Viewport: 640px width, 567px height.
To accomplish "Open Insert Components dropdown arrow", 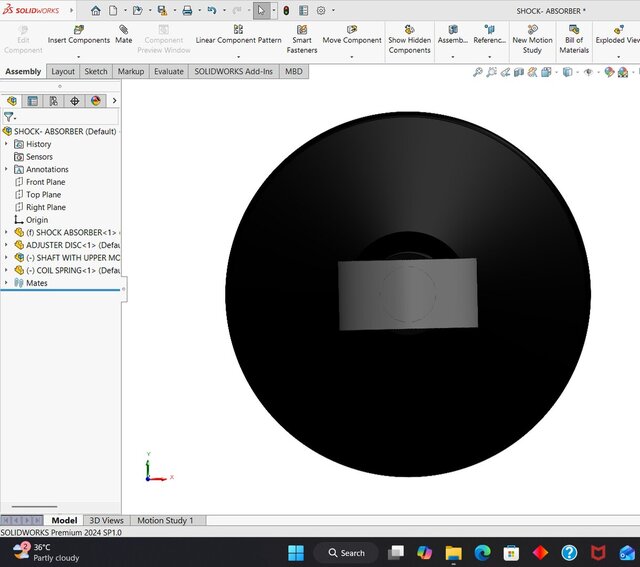I will click(x=79, y=57).
